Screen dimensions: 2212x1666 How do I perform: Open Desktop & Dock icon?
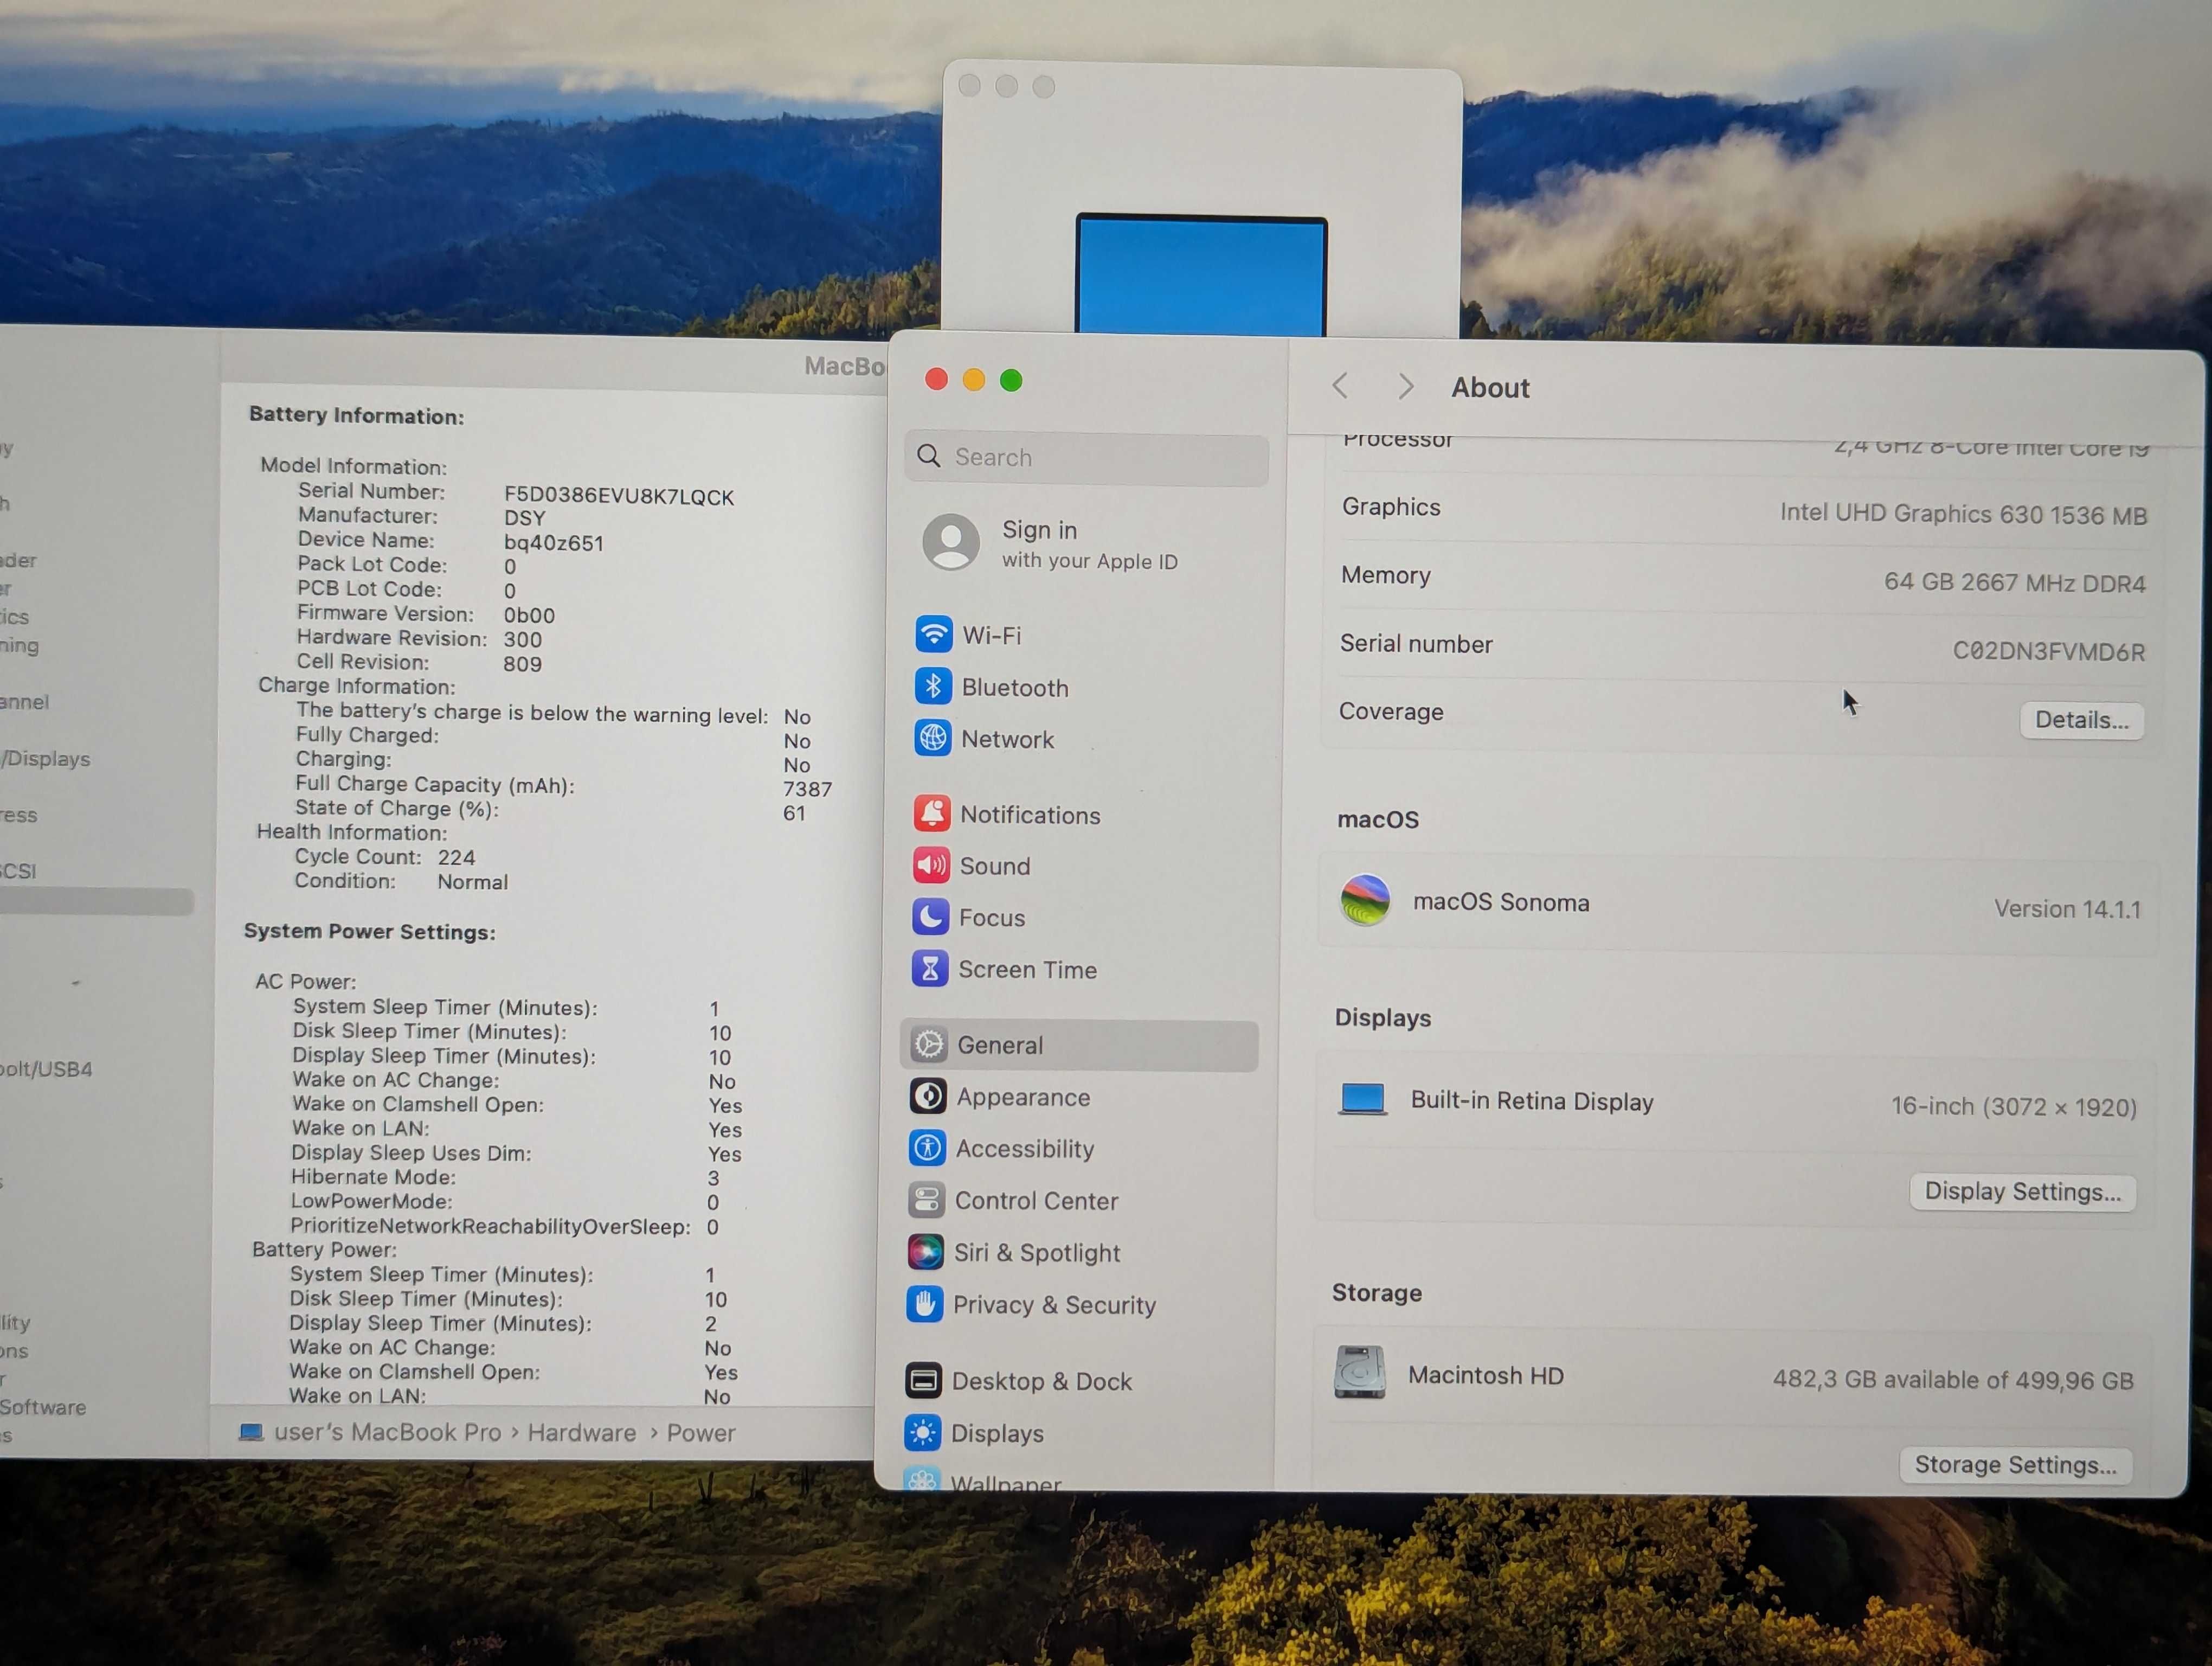click(923, 1380)
